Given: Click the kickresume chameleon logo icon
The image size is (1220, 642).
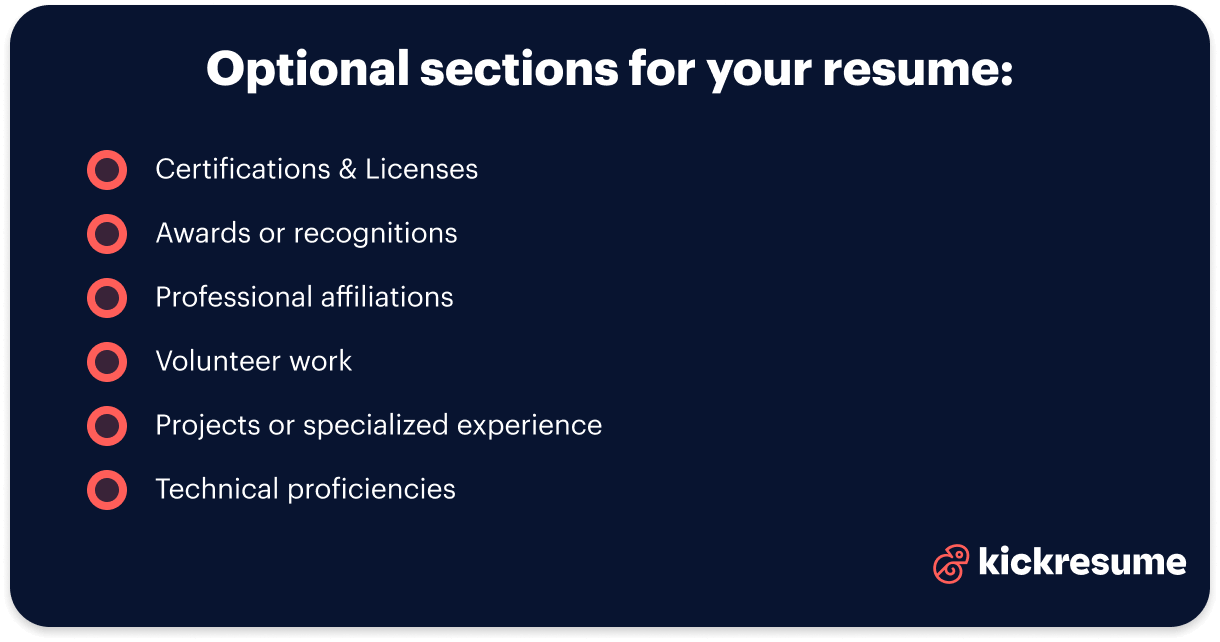Looking at the screenshot, I should (951, 563).
